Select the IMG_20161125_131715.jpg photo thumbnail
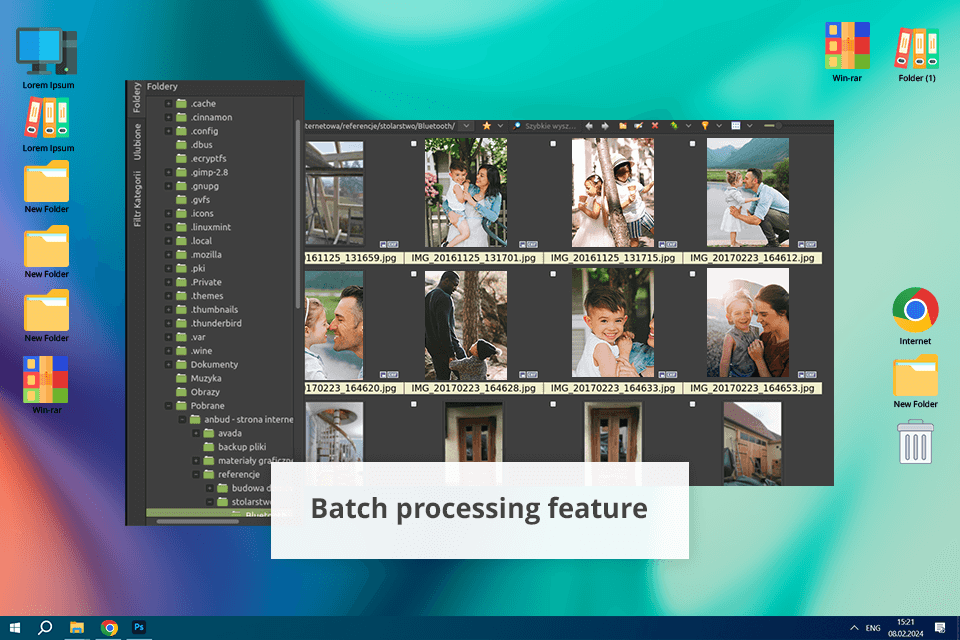This screenshot has height=640, width=960. [613, 192]
